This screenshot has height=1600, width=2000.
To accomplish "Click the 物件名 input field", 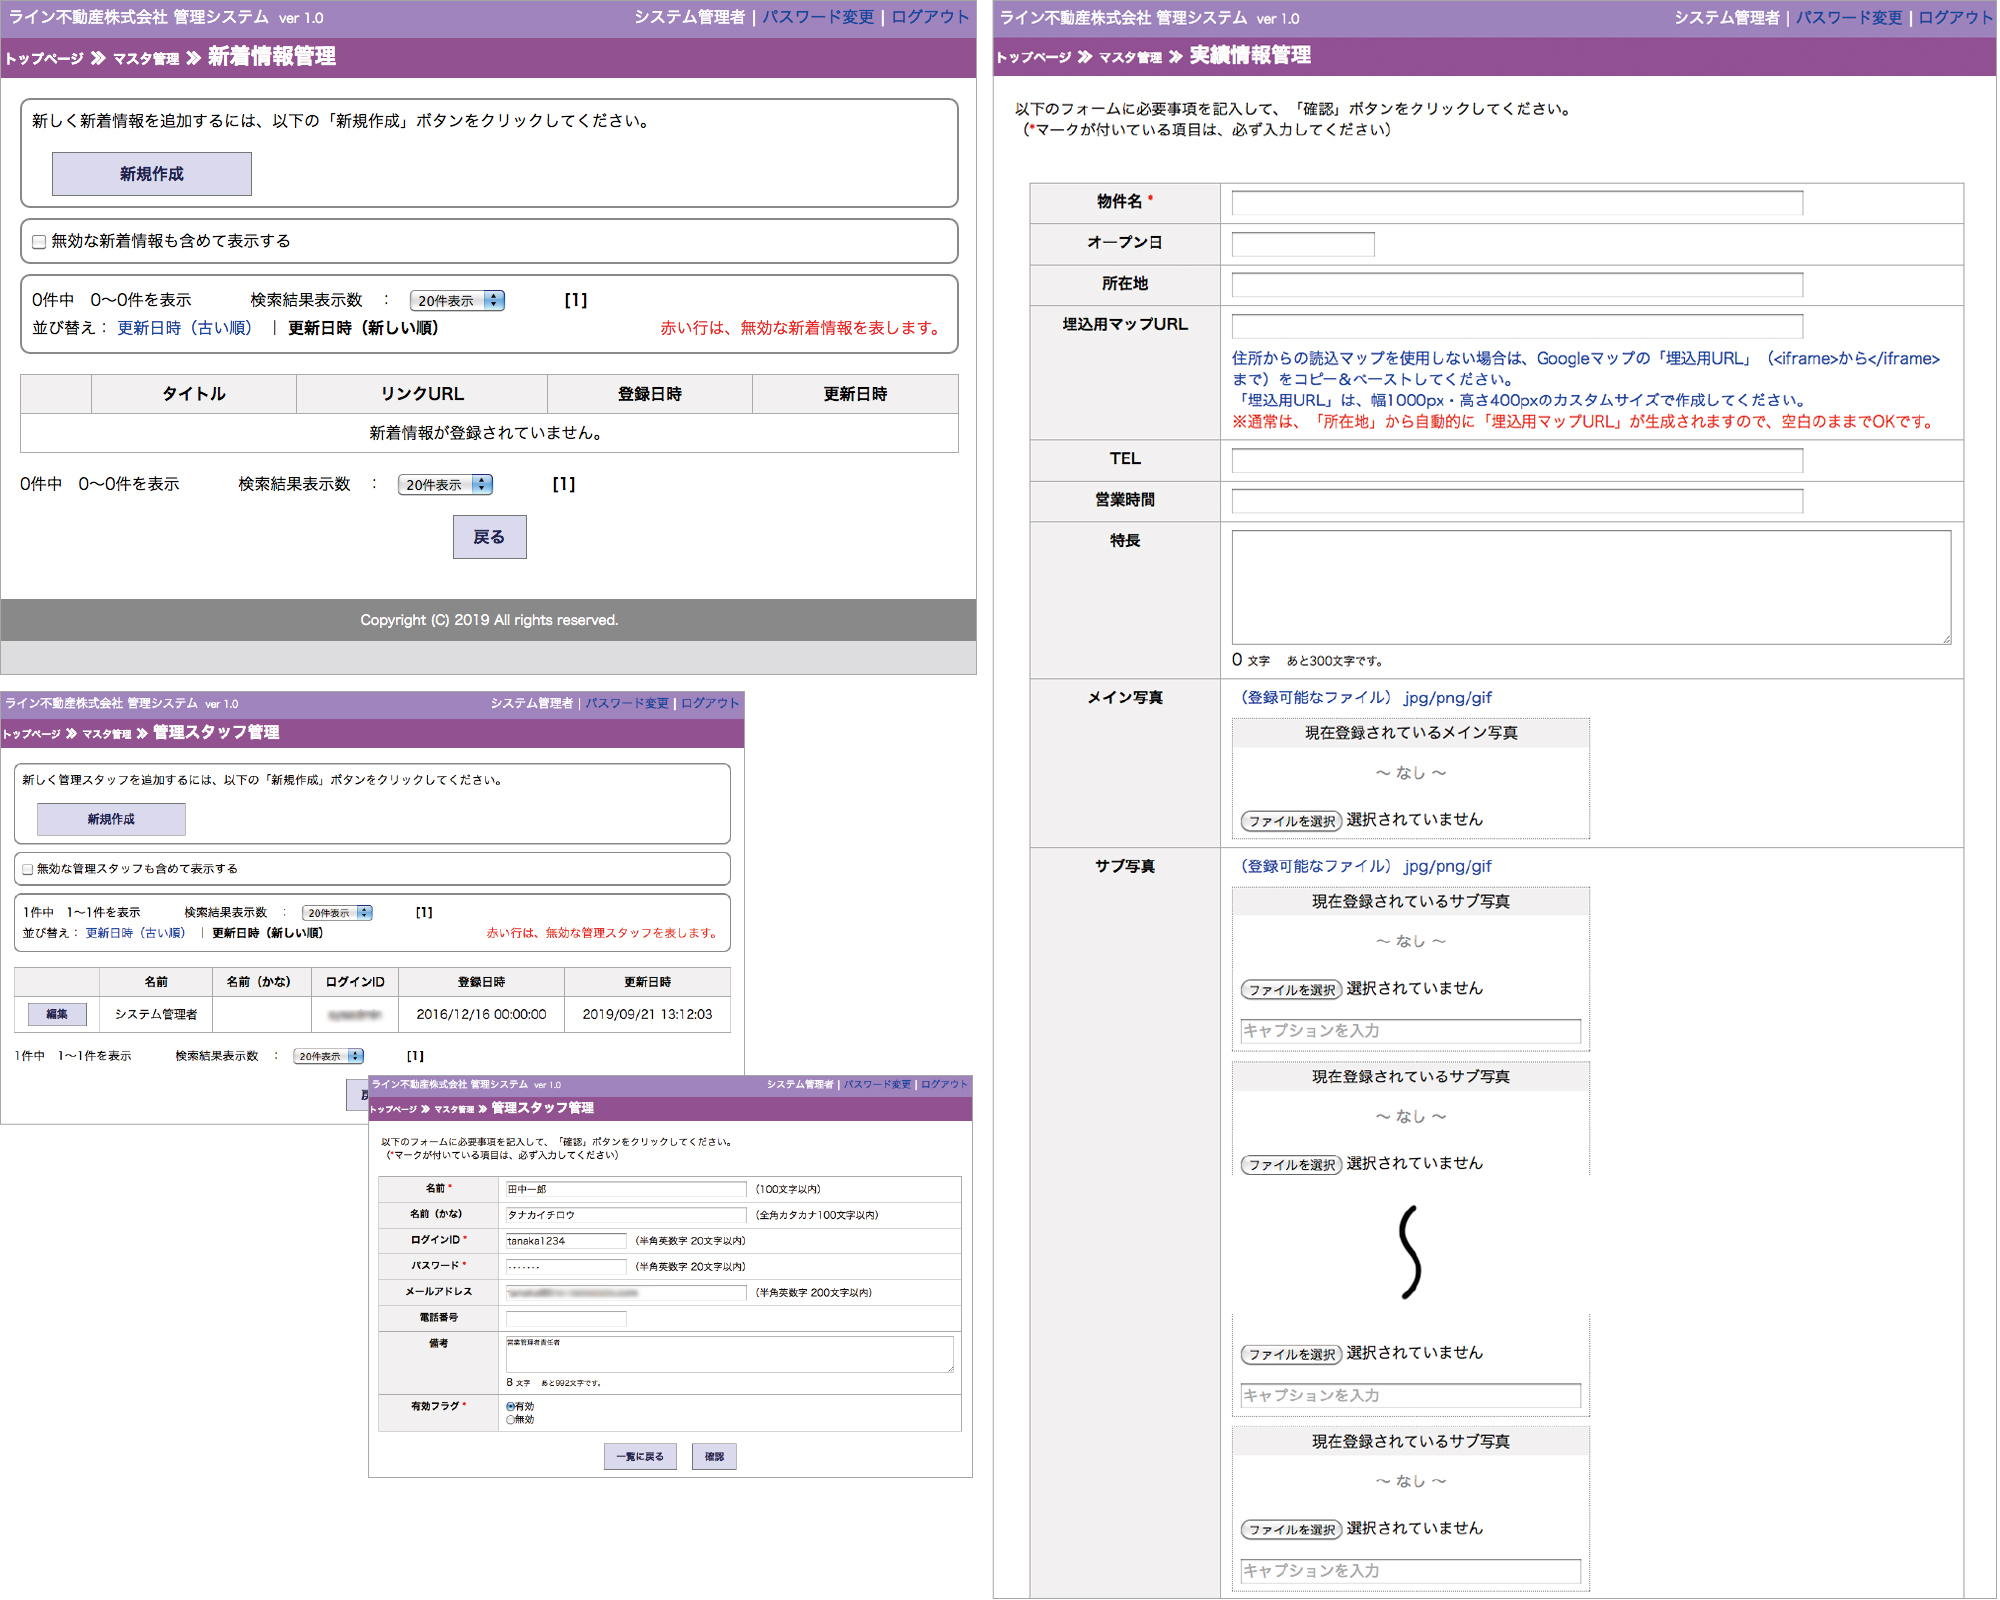I will [x=1516, y=203].
